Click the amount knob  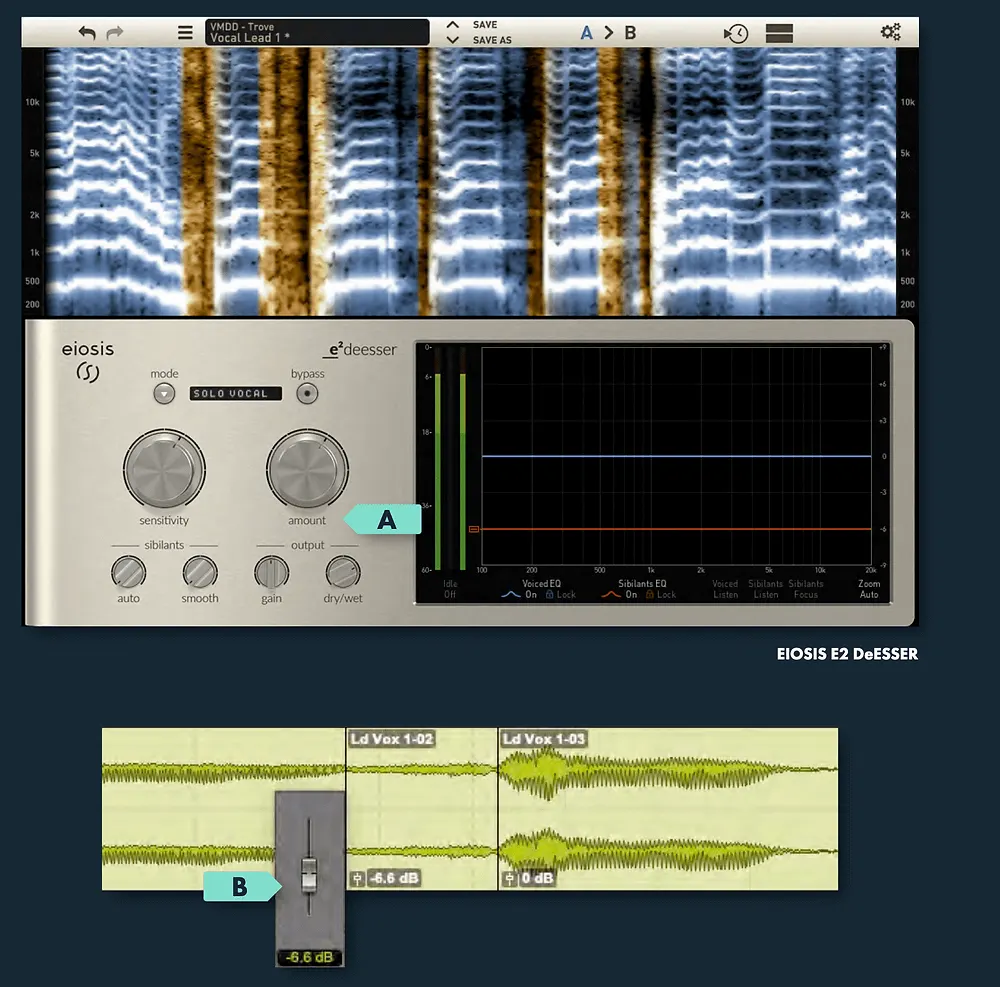(x=307, y=469)
